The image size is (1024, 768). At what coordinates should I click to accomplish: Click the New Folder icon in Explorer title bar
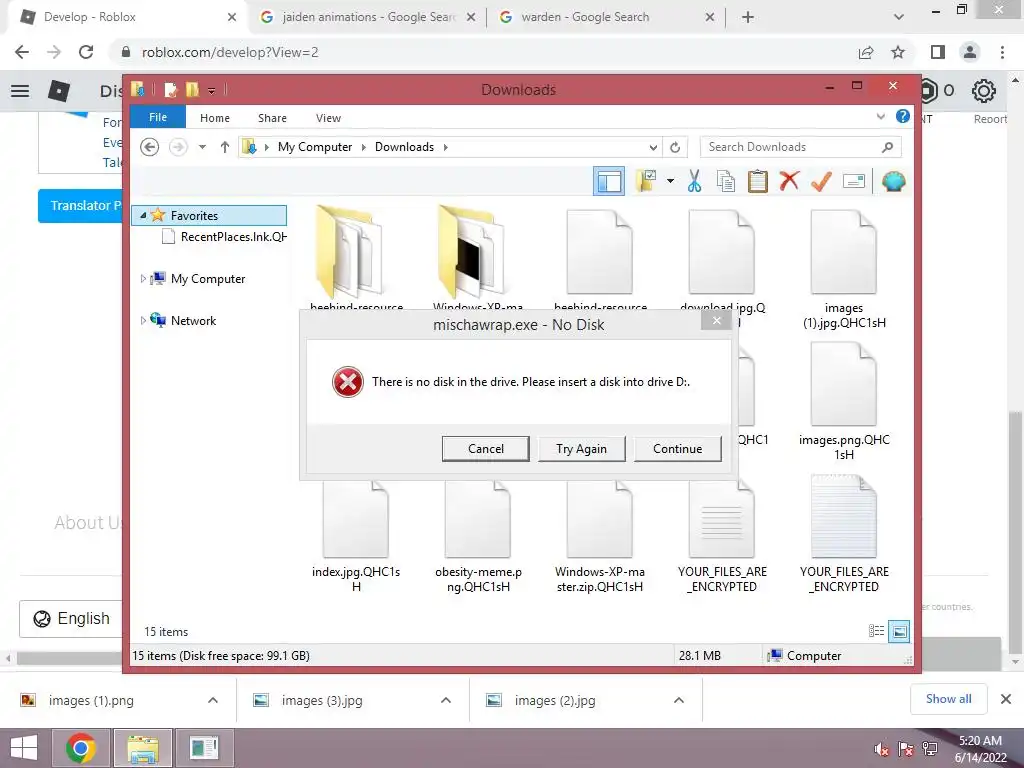(192, 89)
